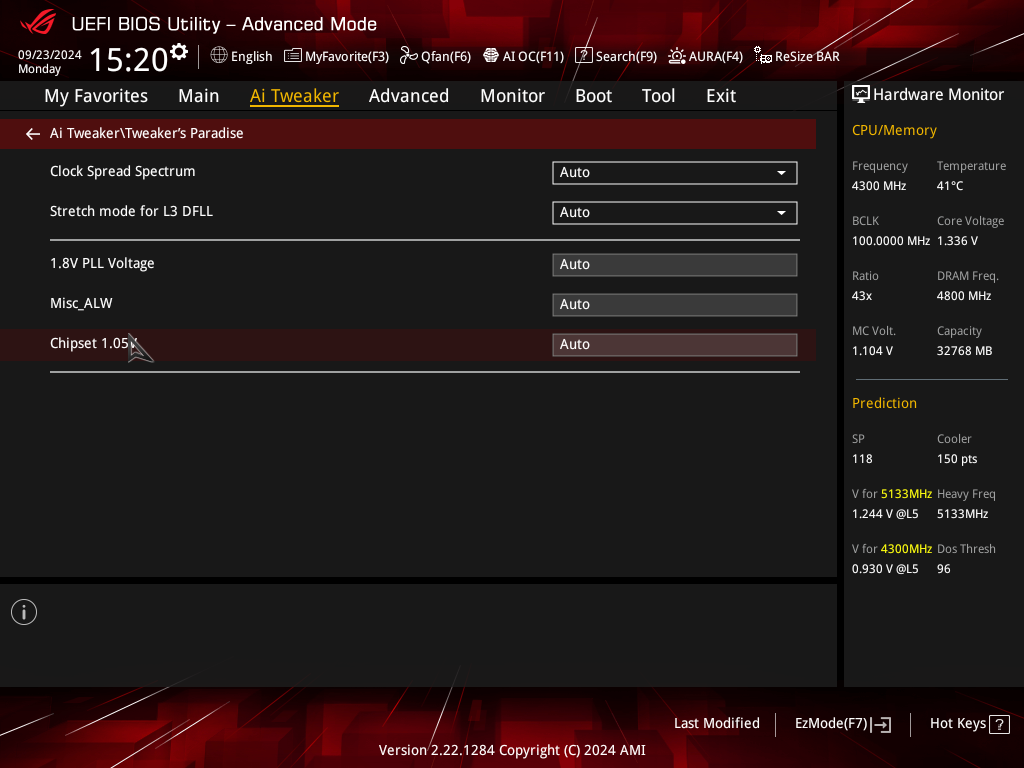This screenshot has height=768, width=1024.
Task: Click Misc_ALW label
Action: [x=81, y=303]
